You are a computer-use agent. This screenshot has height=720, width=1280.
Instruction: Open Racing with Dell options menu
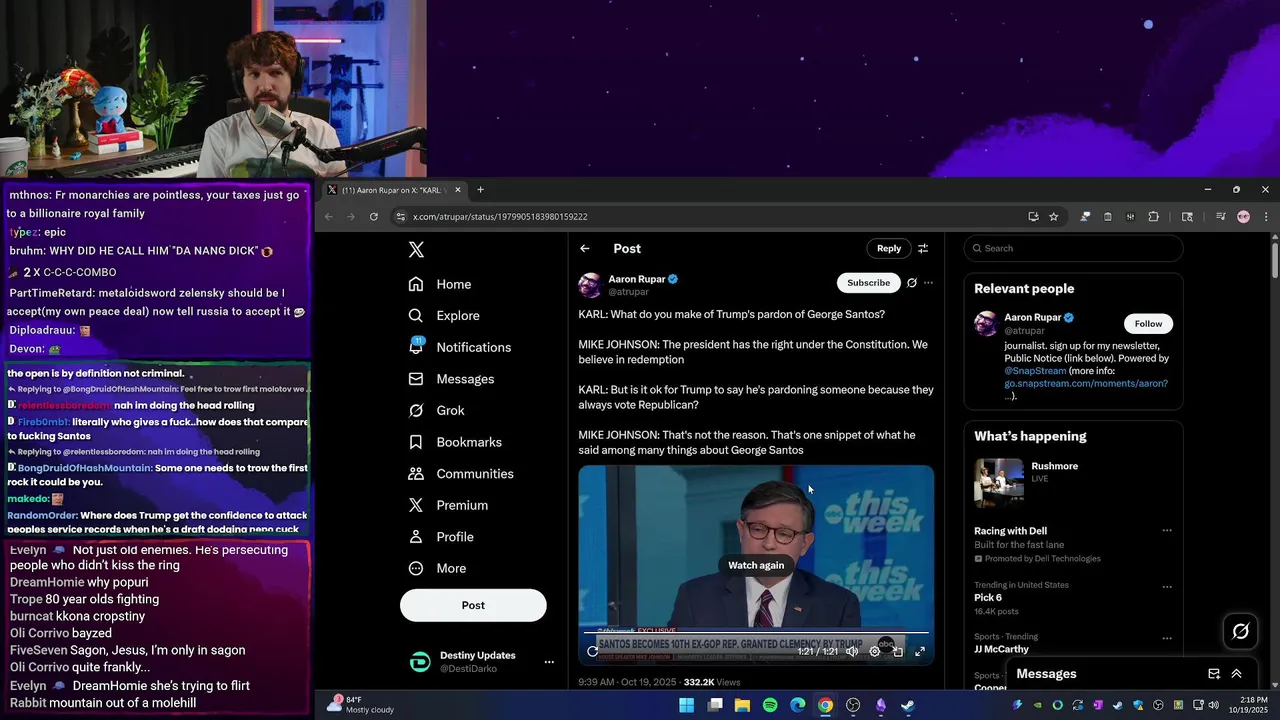pos(1166,531)
